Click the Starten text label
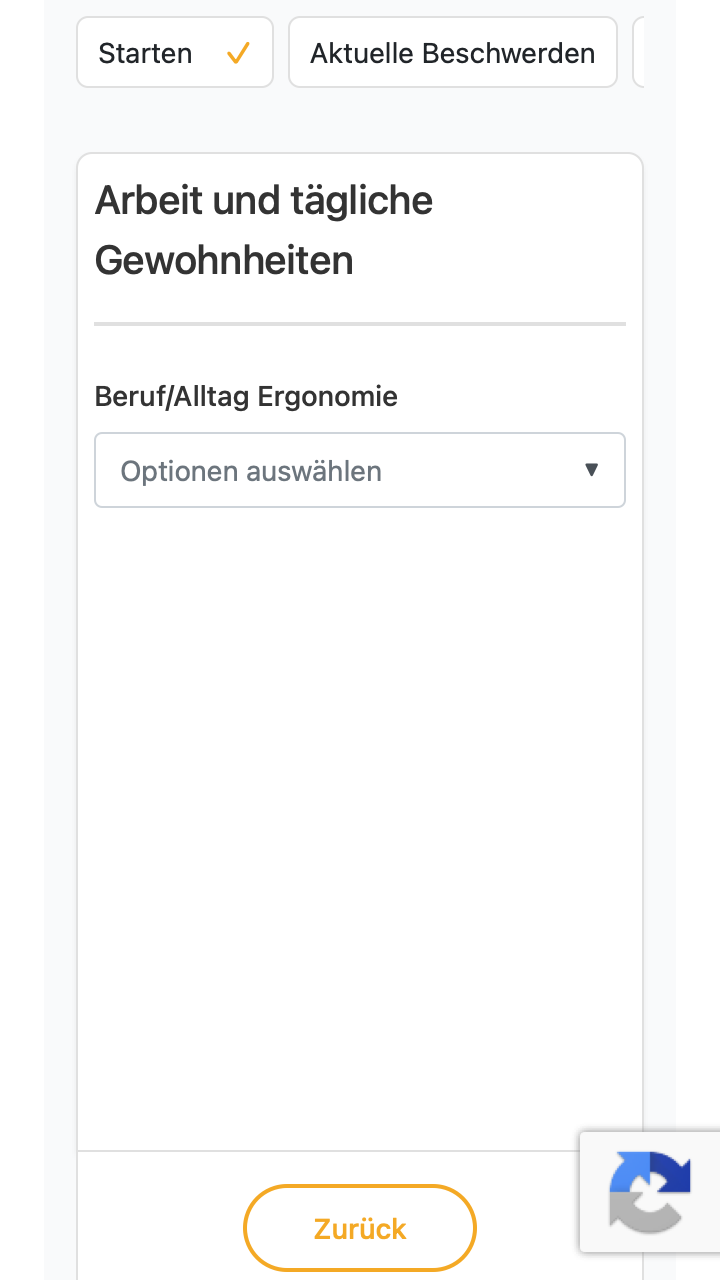 tap(145, 53)
